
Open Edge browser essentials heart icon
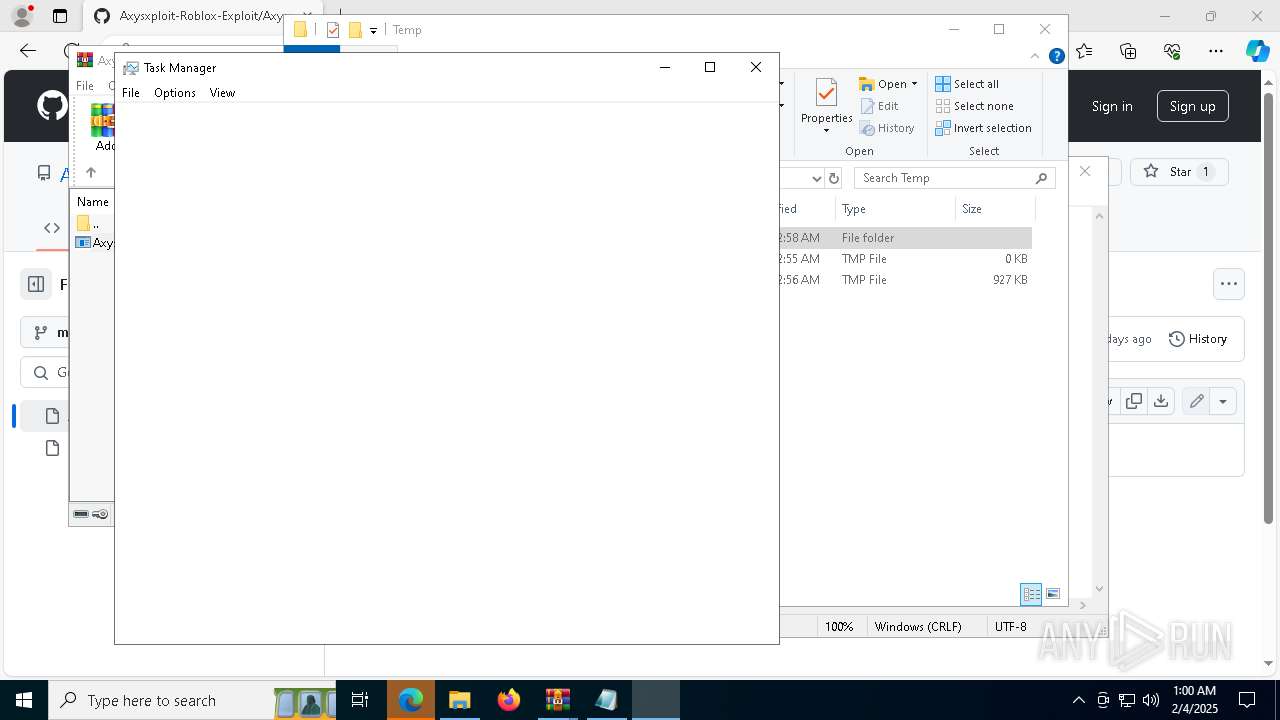click(x=1172, y=51)
